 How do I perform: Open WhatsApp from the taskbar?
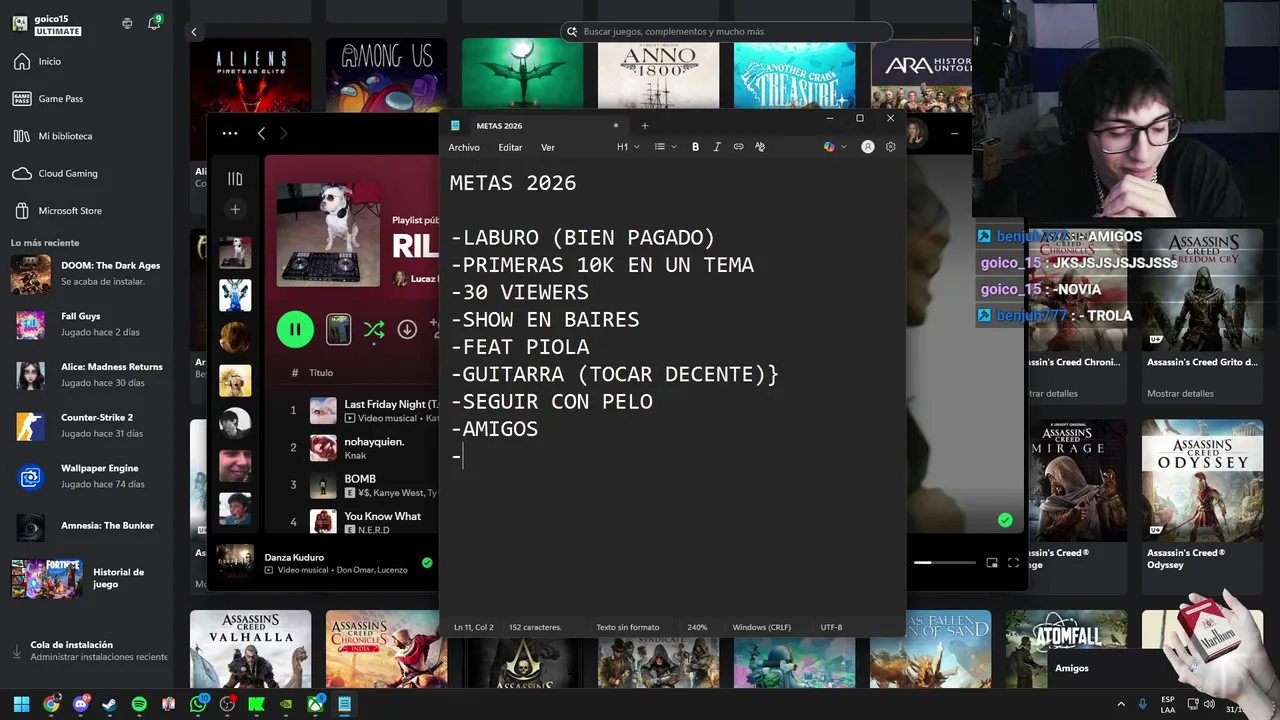[x=198, y=704]
